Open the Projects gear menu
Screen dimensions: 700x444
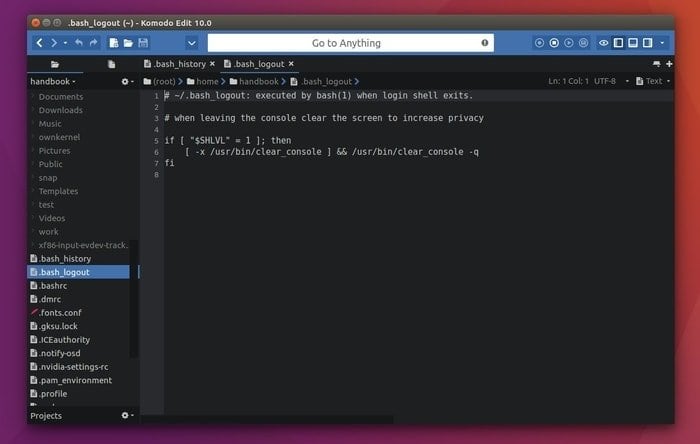(127, 415)
